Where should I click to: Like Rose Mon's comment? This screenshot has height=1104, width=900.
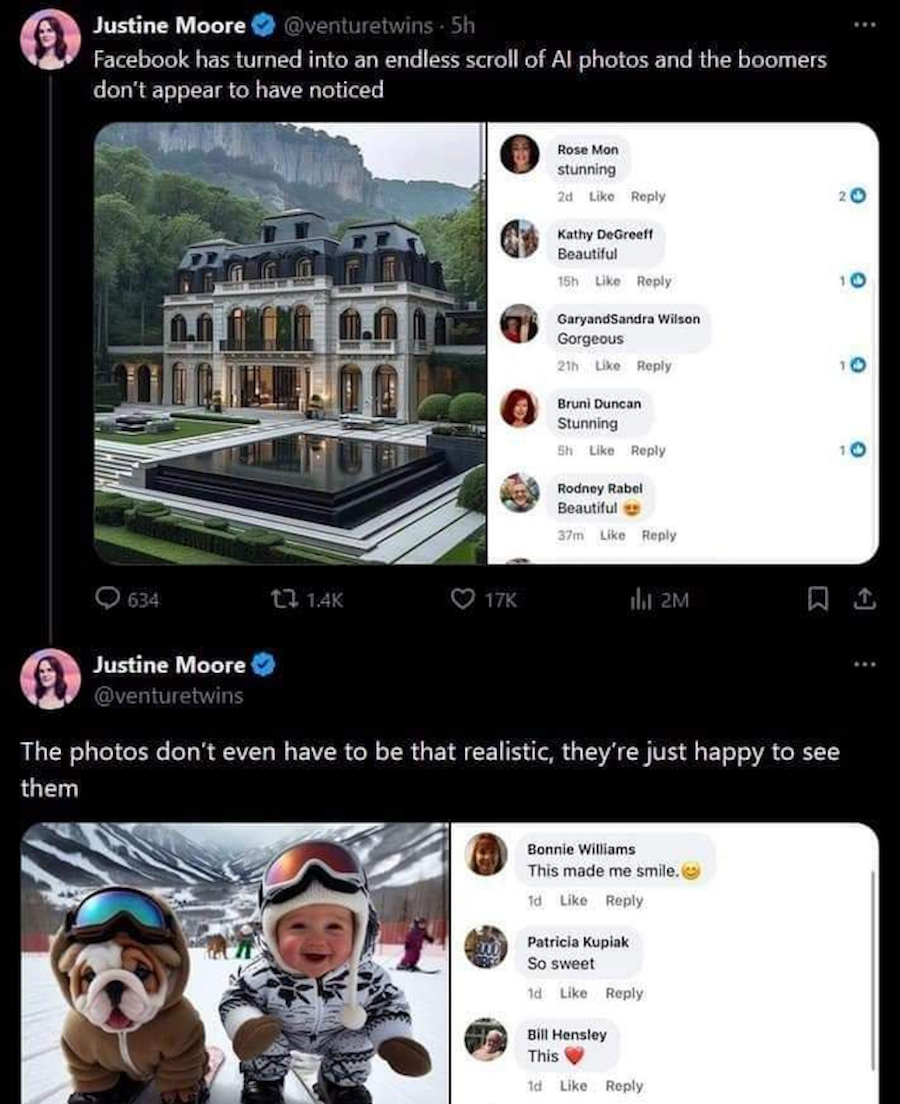[601, 197]
